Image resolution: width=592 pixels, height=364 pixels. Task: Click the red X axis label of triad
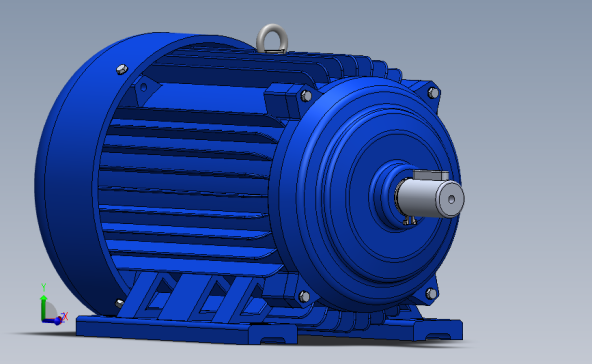[x=65, y=316]
